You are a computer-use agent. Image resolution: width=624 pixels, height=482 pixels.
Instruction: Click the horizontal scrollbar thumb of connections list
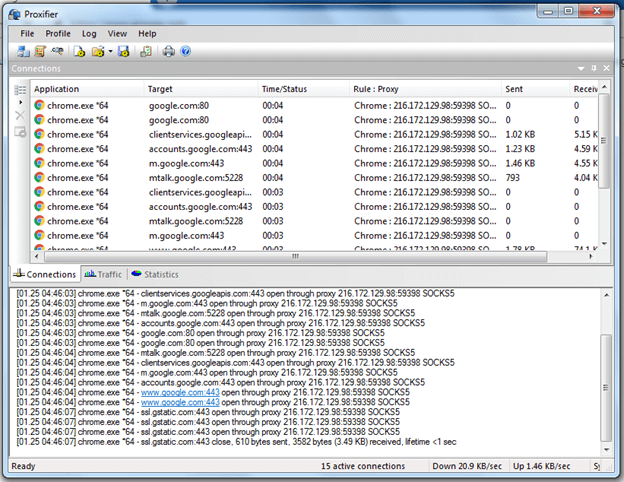pos(295,257)
